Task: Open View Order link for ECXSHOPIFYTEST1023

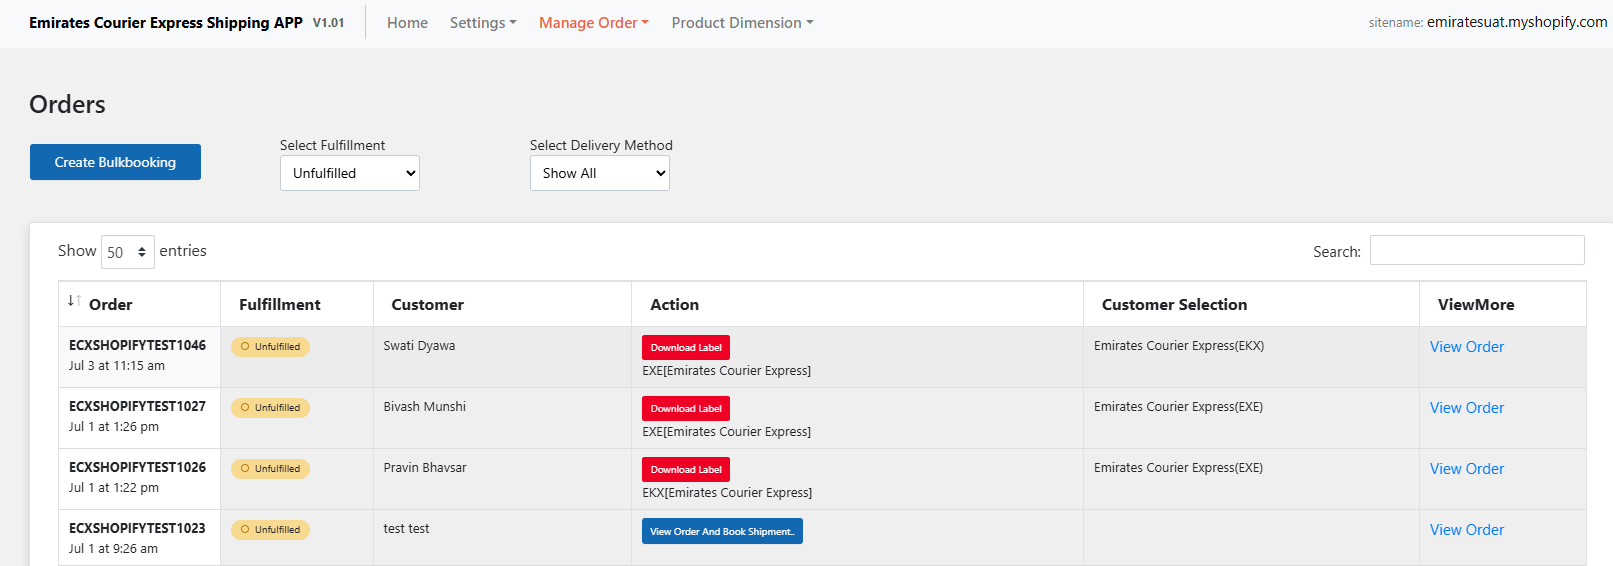Action: click(x=1467, y=530)
